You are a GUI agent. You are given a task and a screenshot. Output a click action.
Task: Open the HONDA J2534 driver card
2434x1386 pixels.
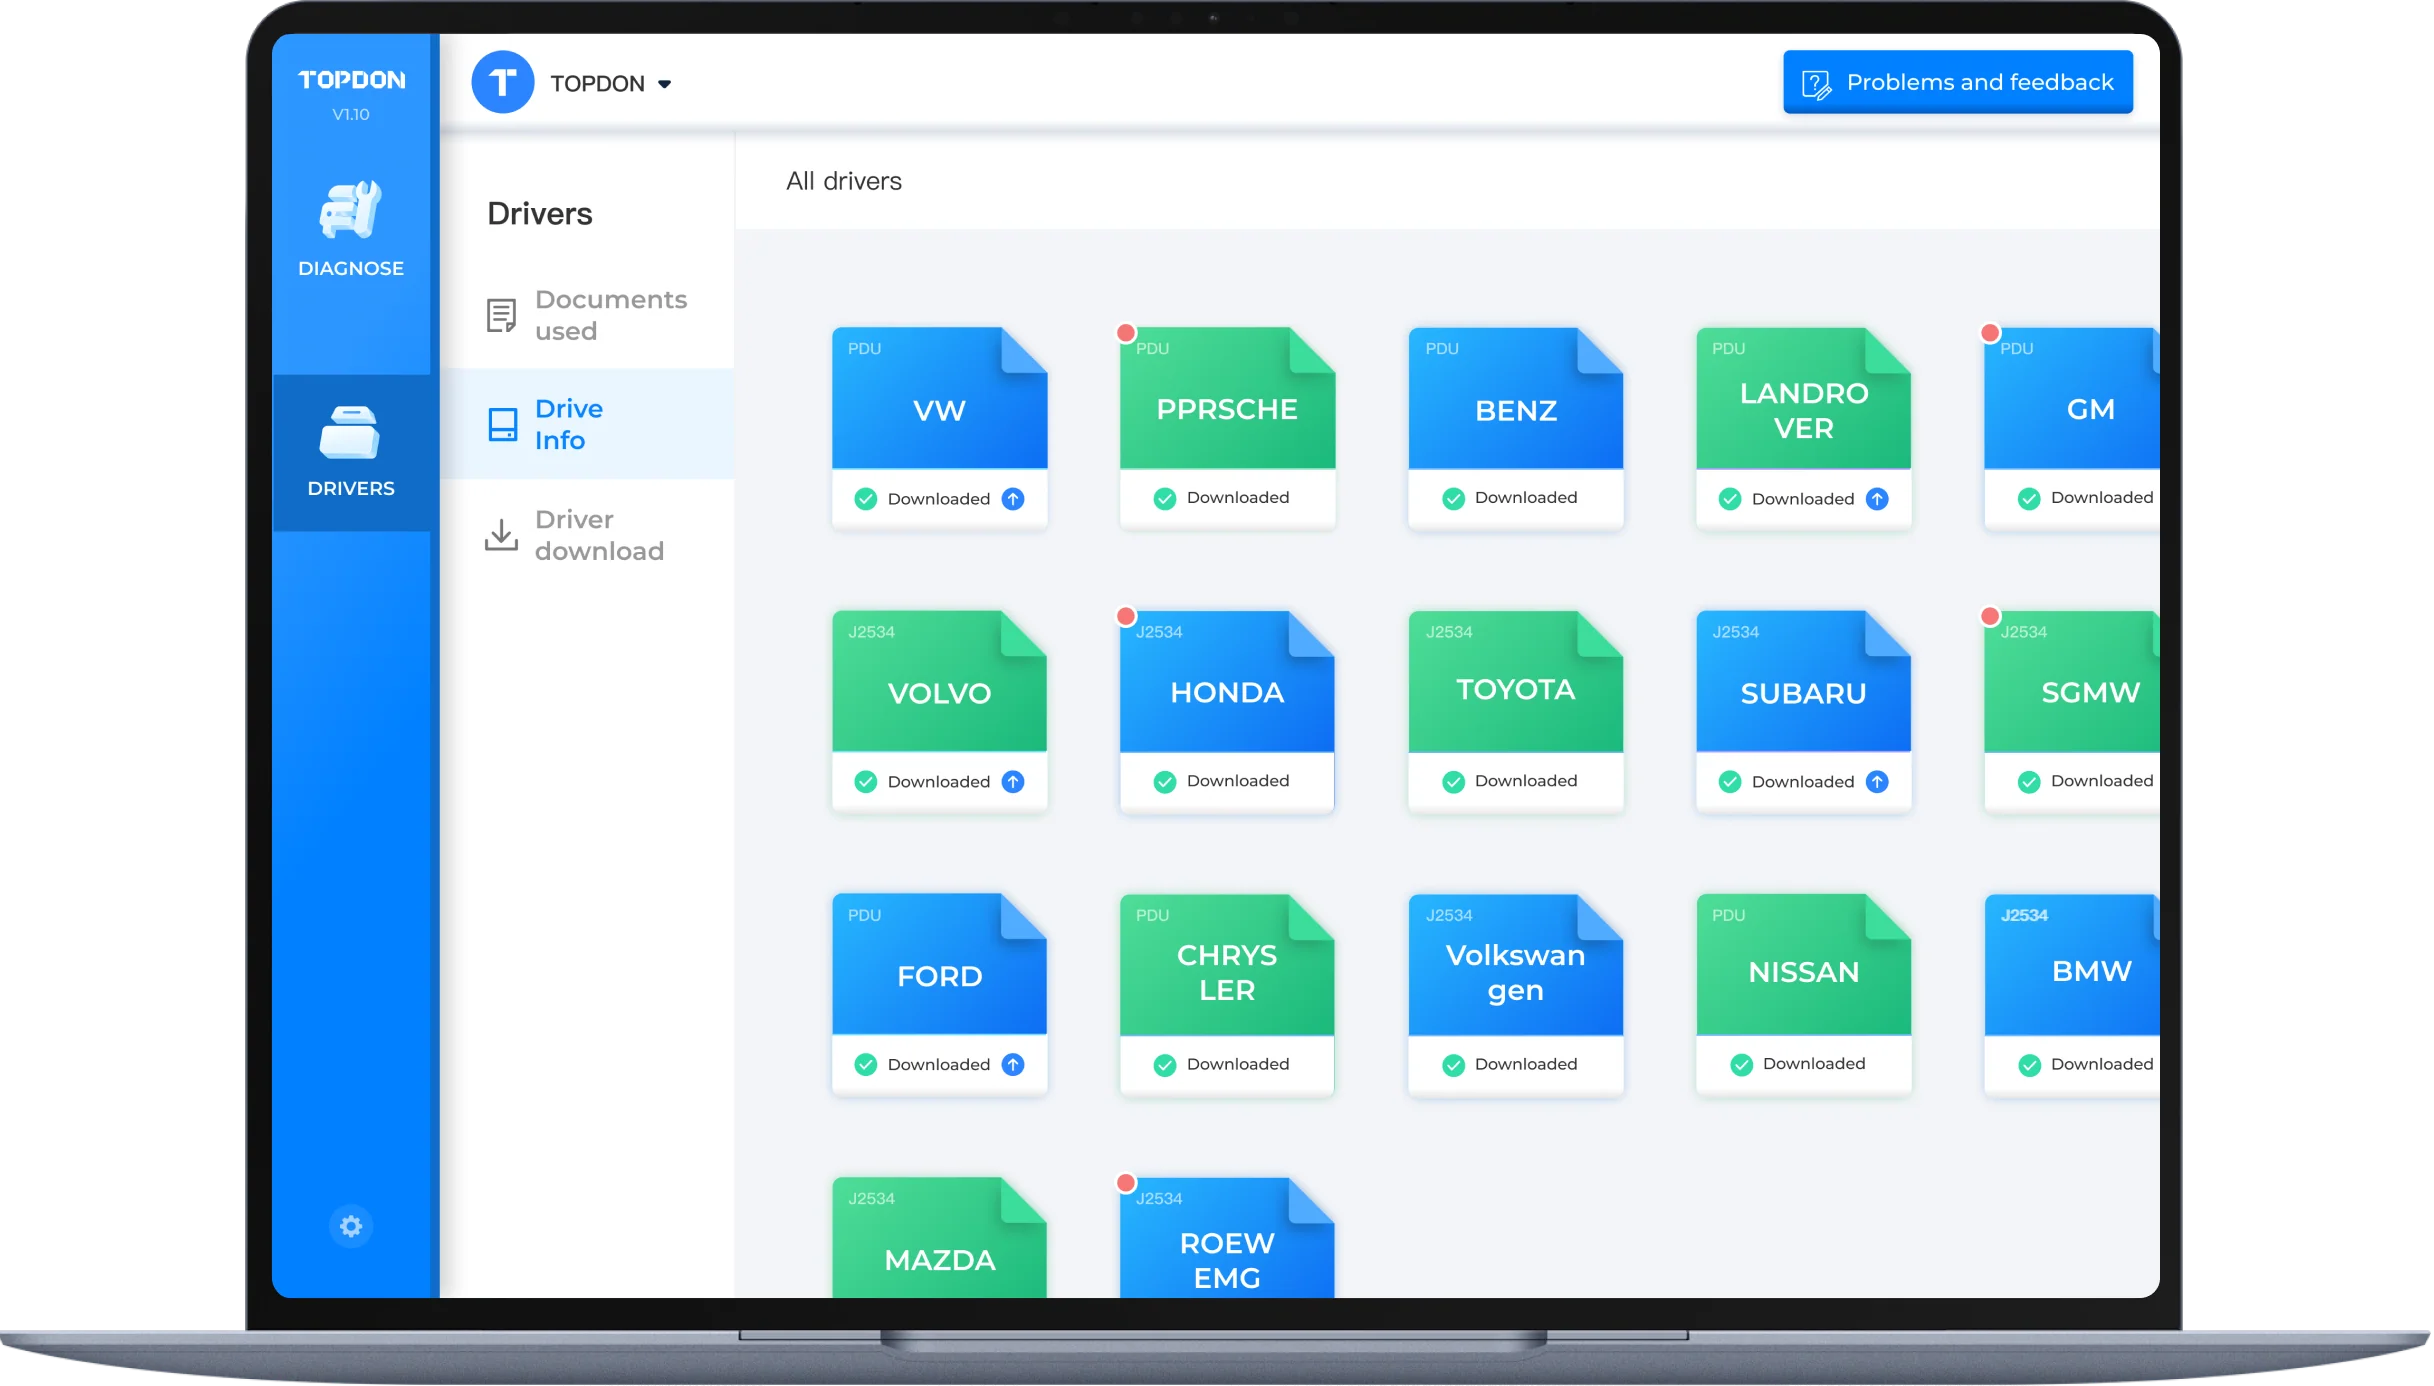coord(1227,711)
